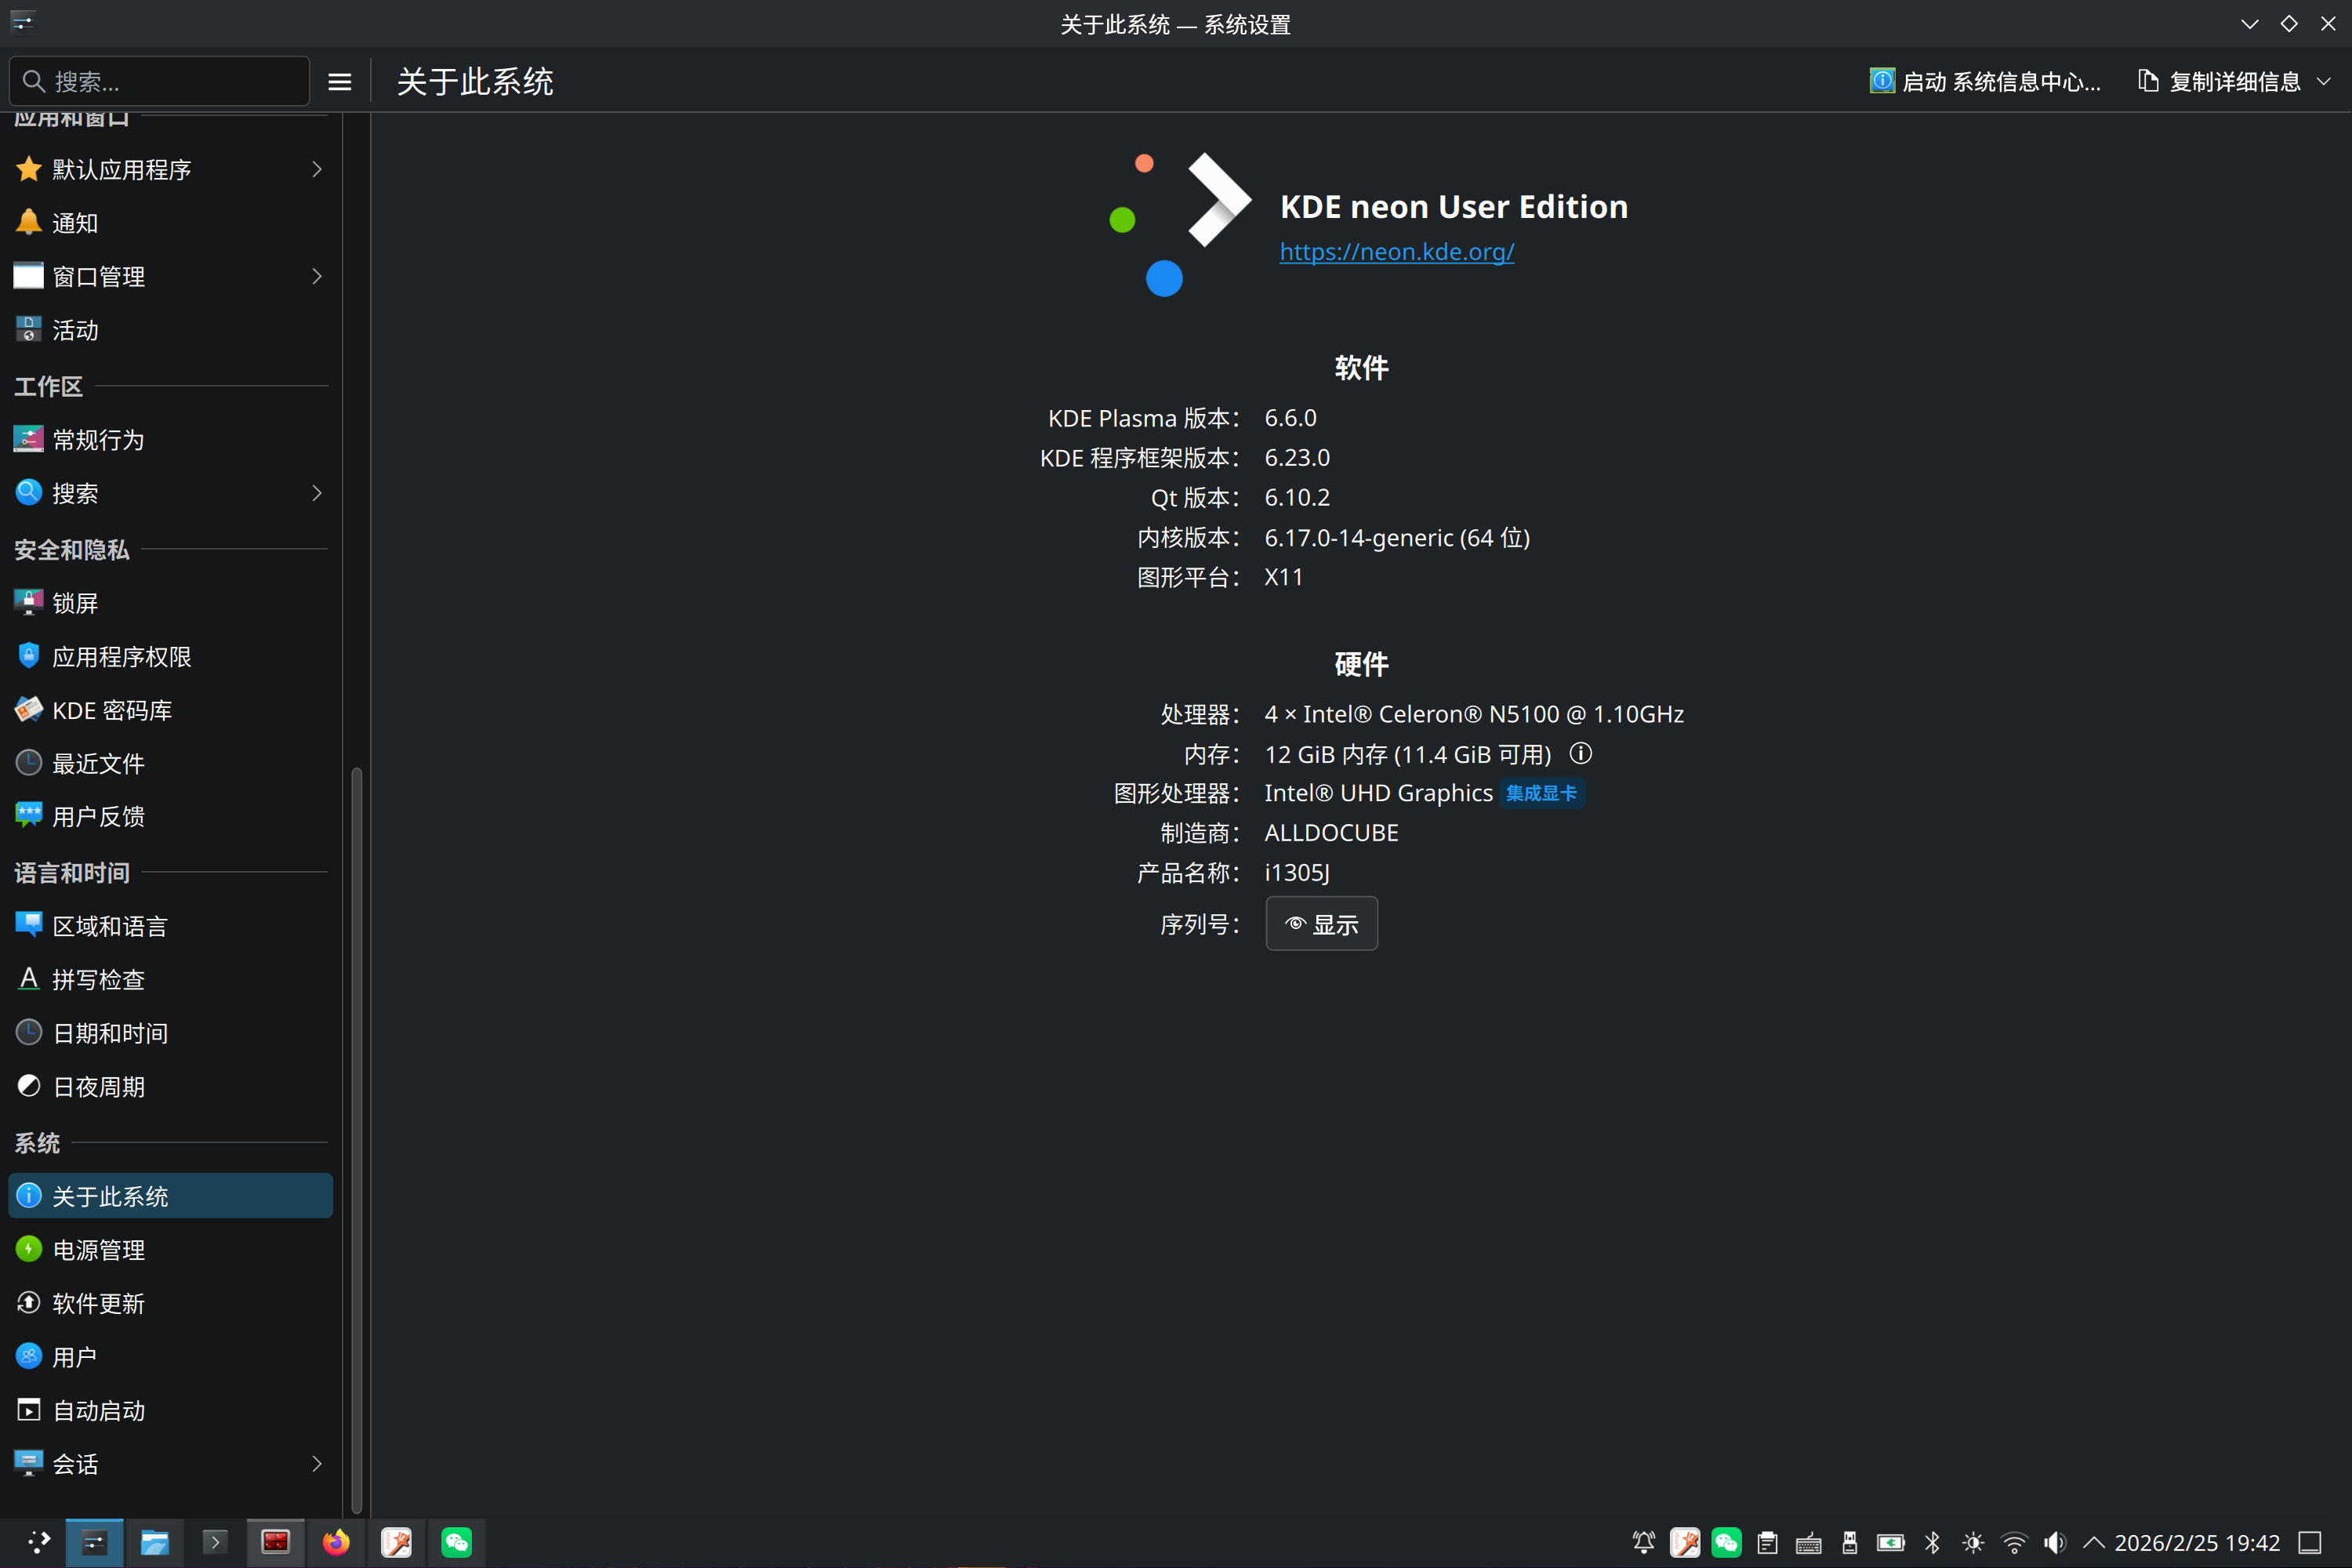The width and height of the screenshot is (2352, 1568).
Task: Open Dolphin file manager from taskbar
Action: click(x=156, y=1542)
